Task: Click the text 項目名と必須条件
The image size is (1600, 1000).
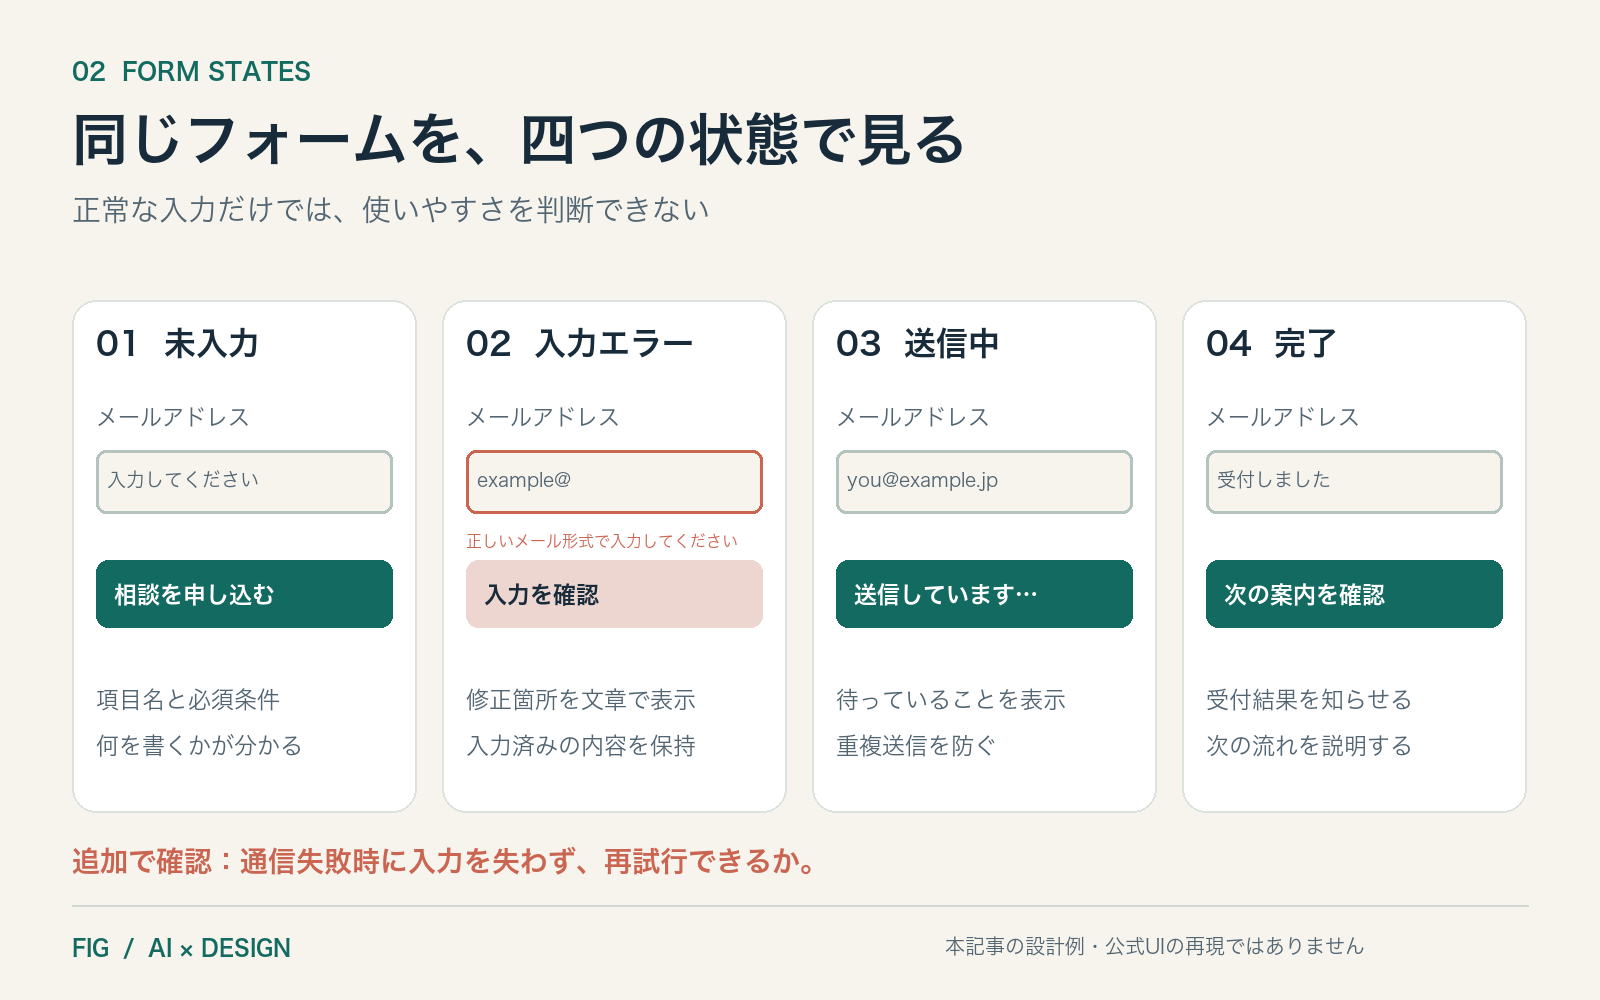Action: [x=188, y=700]
